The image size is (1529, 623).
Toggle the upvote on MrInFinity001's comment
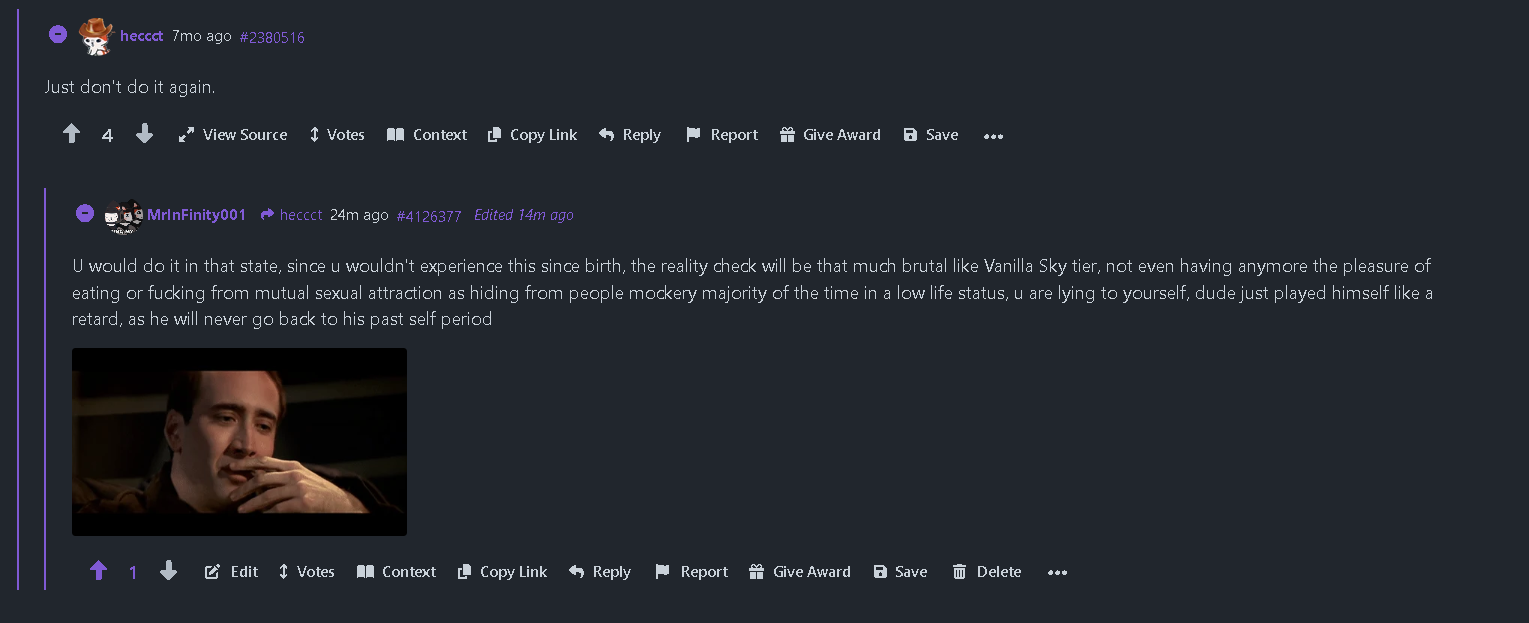tap(98, 571)
